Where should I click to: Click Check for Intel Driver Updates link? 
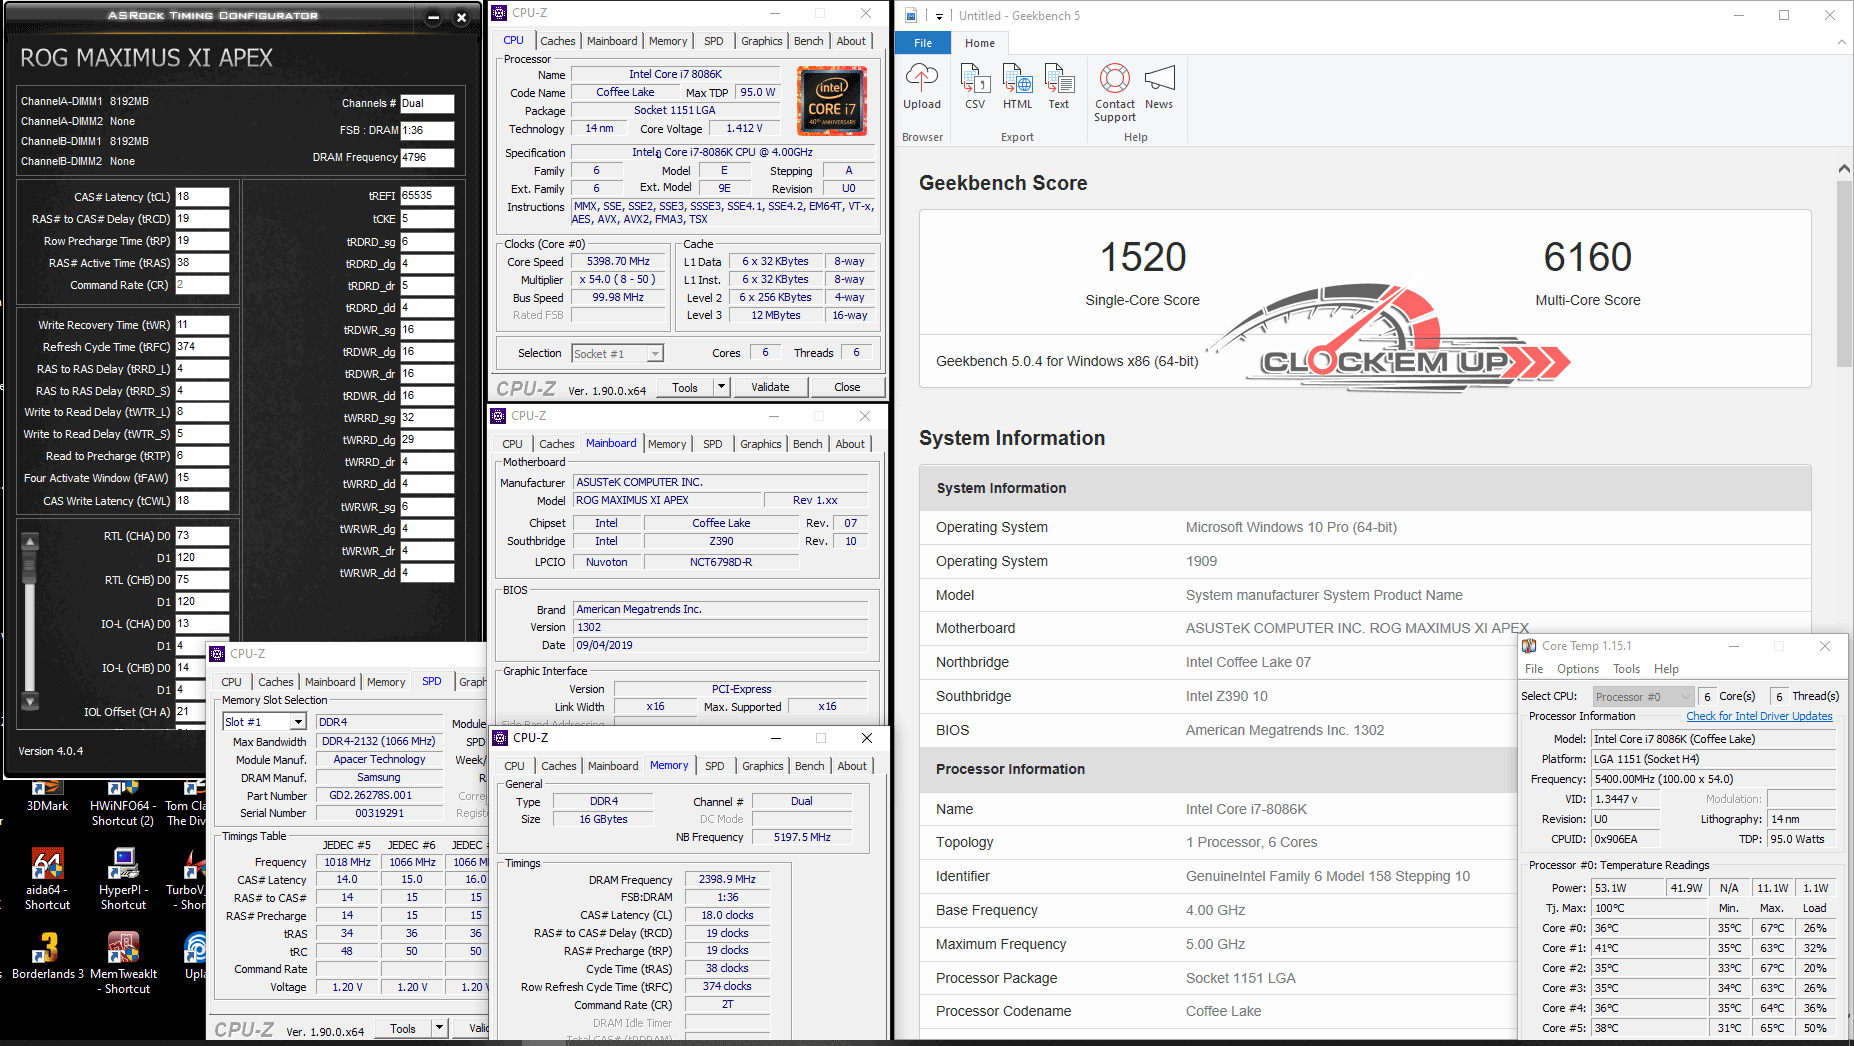[x=1759, y=716]
